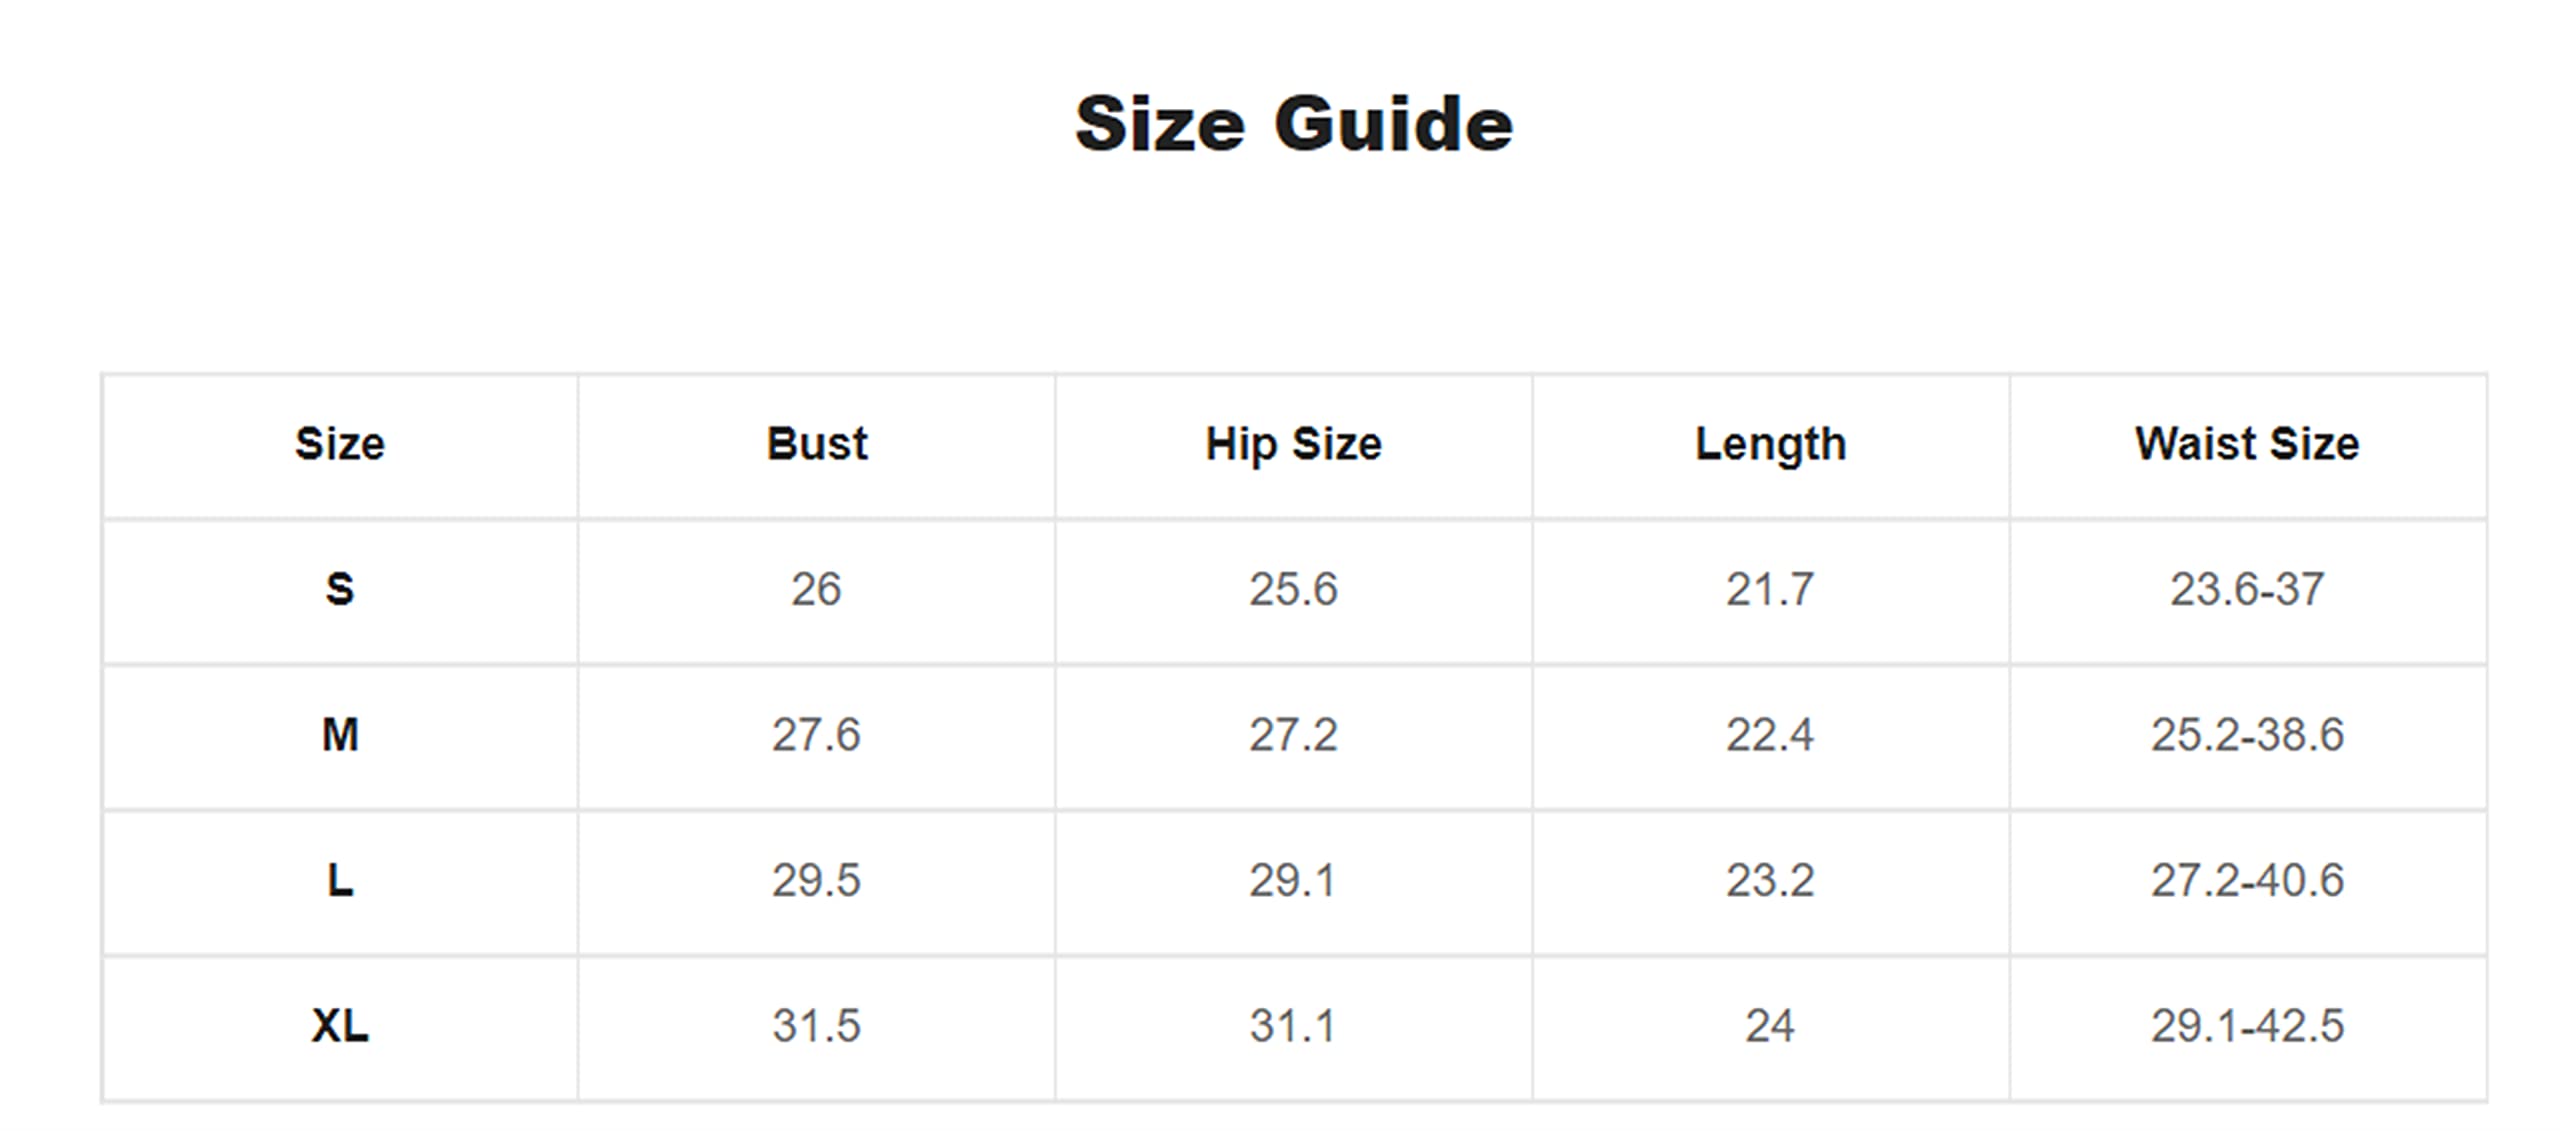Click the 27.6 bust cell
Viewport: 2560px width, 1131px height.
click(x=816, y=735)
